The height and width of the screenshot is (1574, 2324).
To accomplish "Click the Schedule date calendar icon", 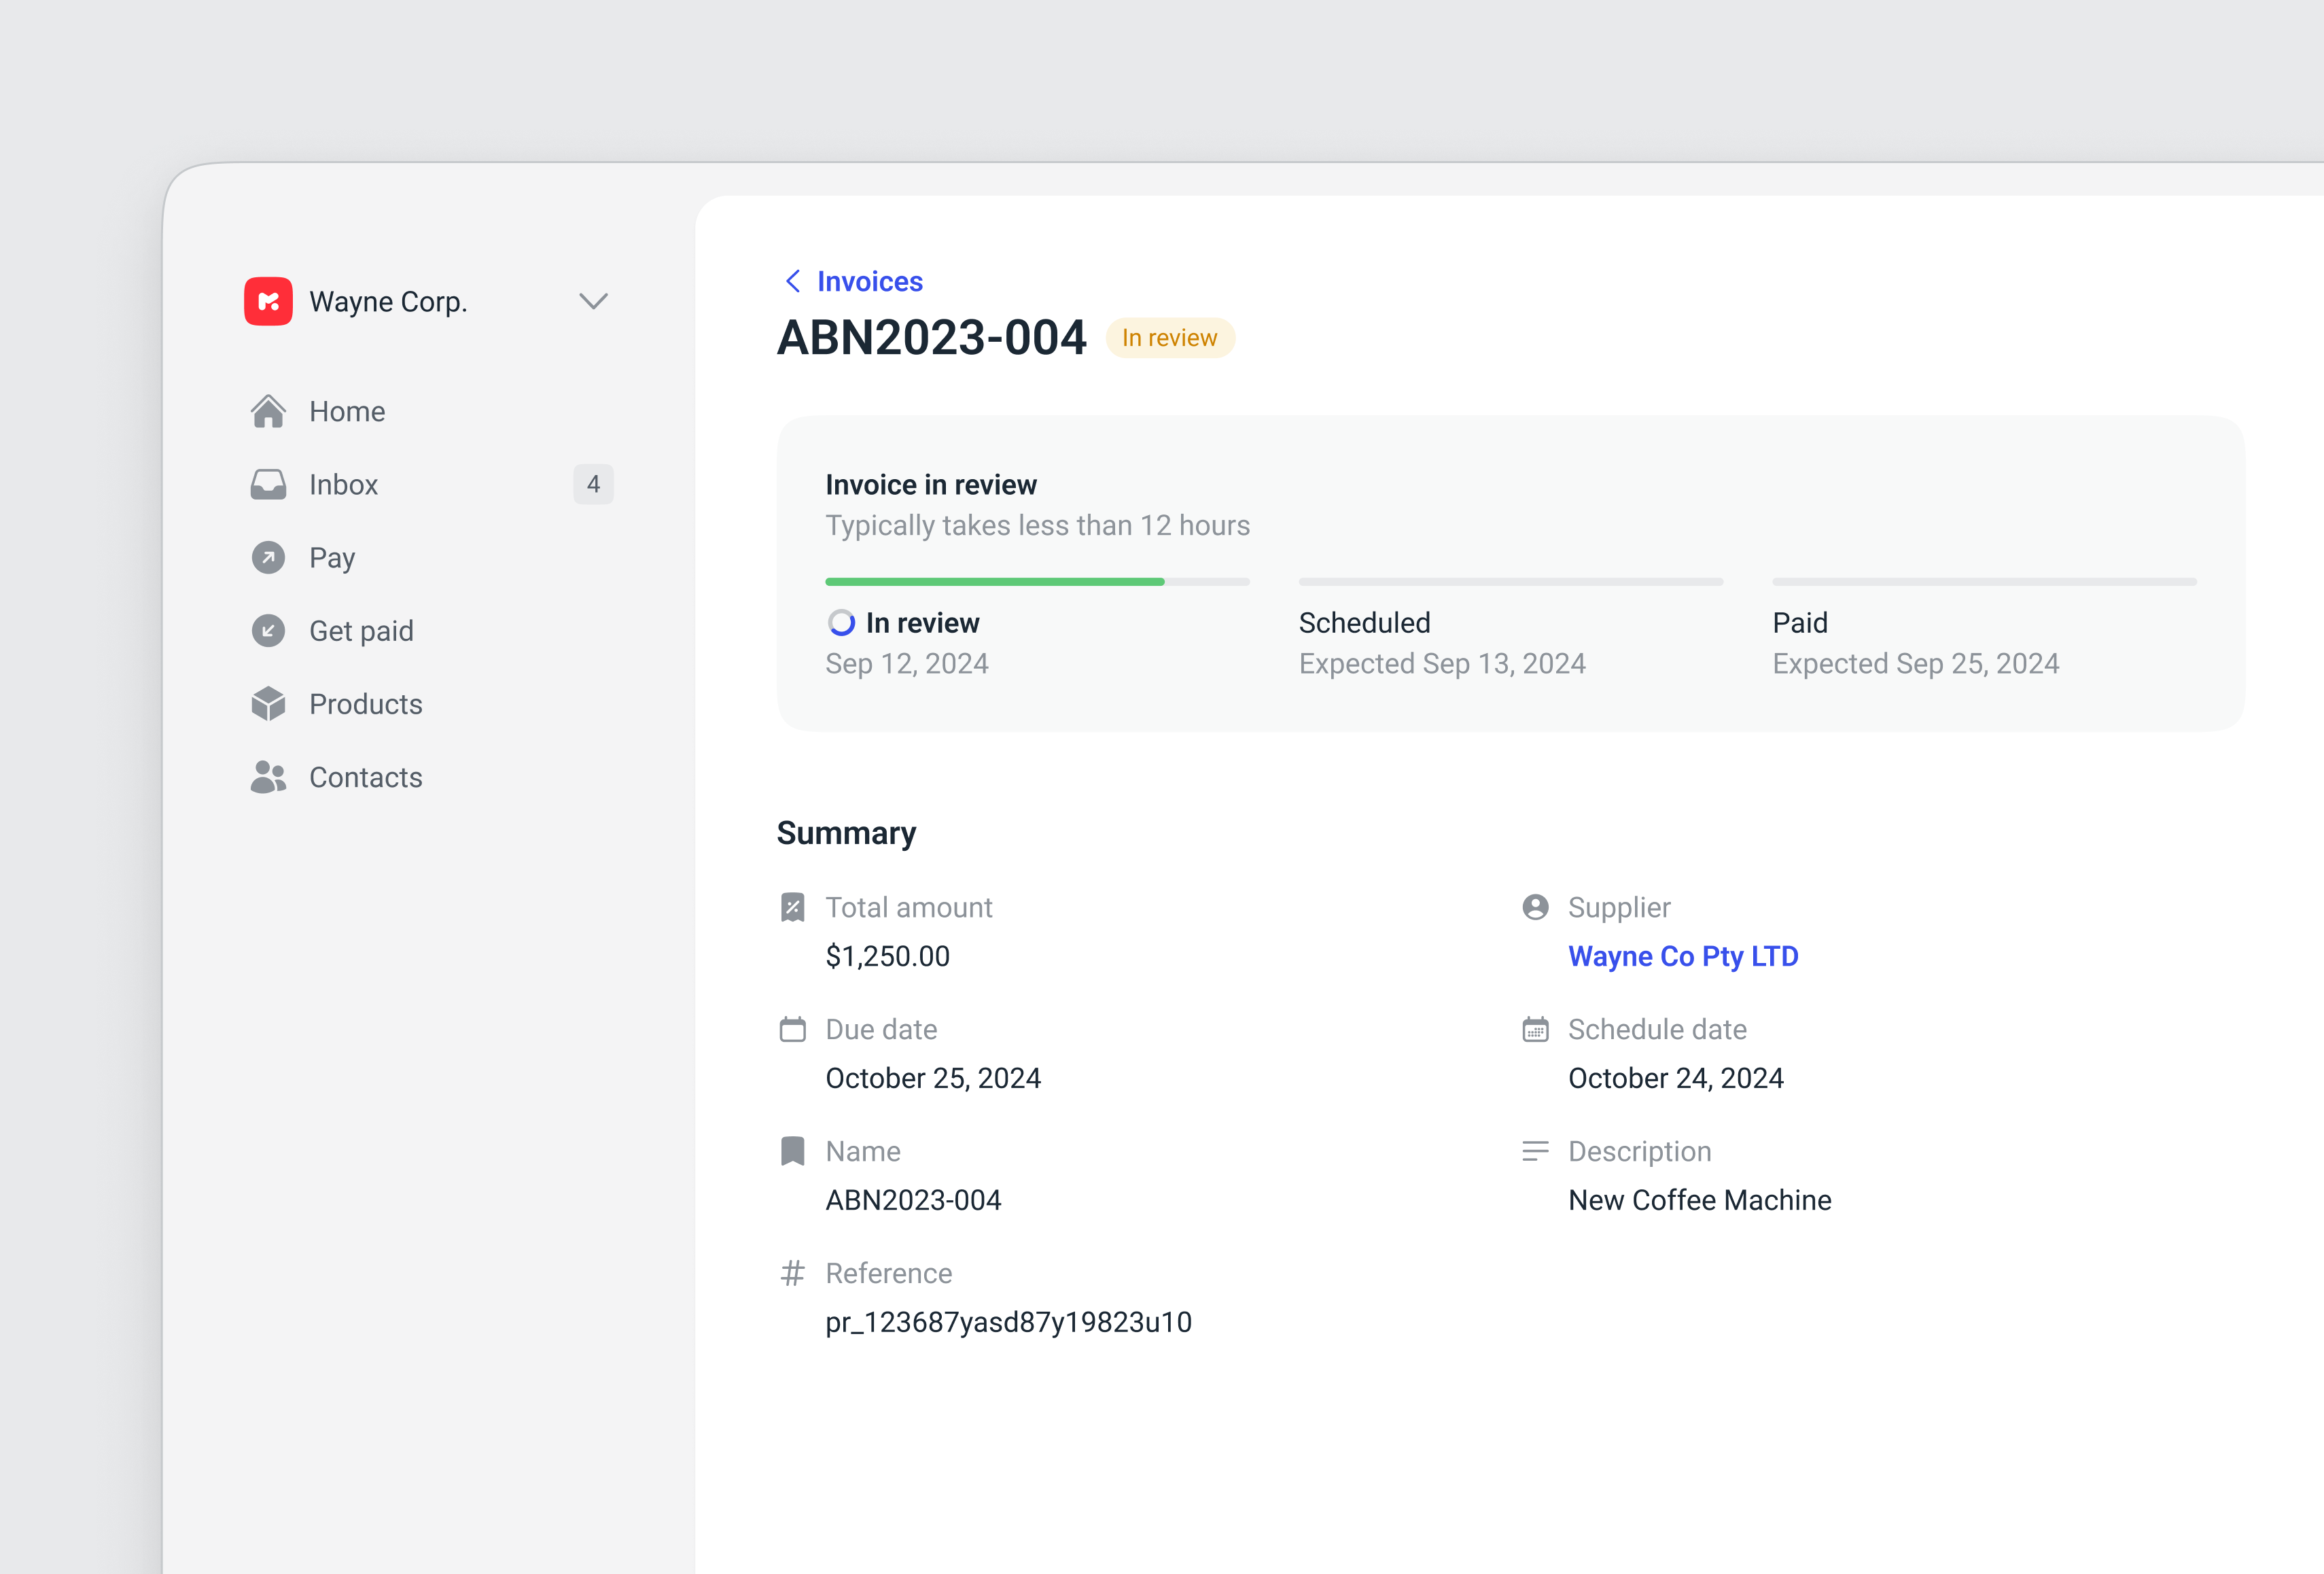I will tap(1535, 1029).
